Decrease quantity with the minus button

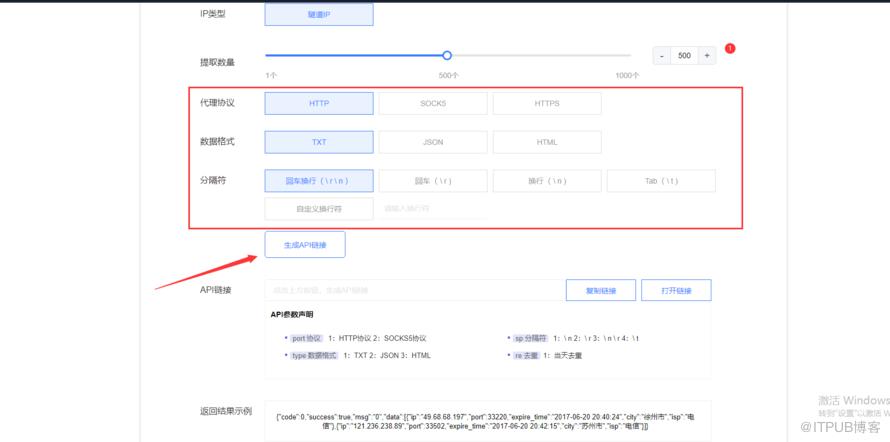click(662, 56)
